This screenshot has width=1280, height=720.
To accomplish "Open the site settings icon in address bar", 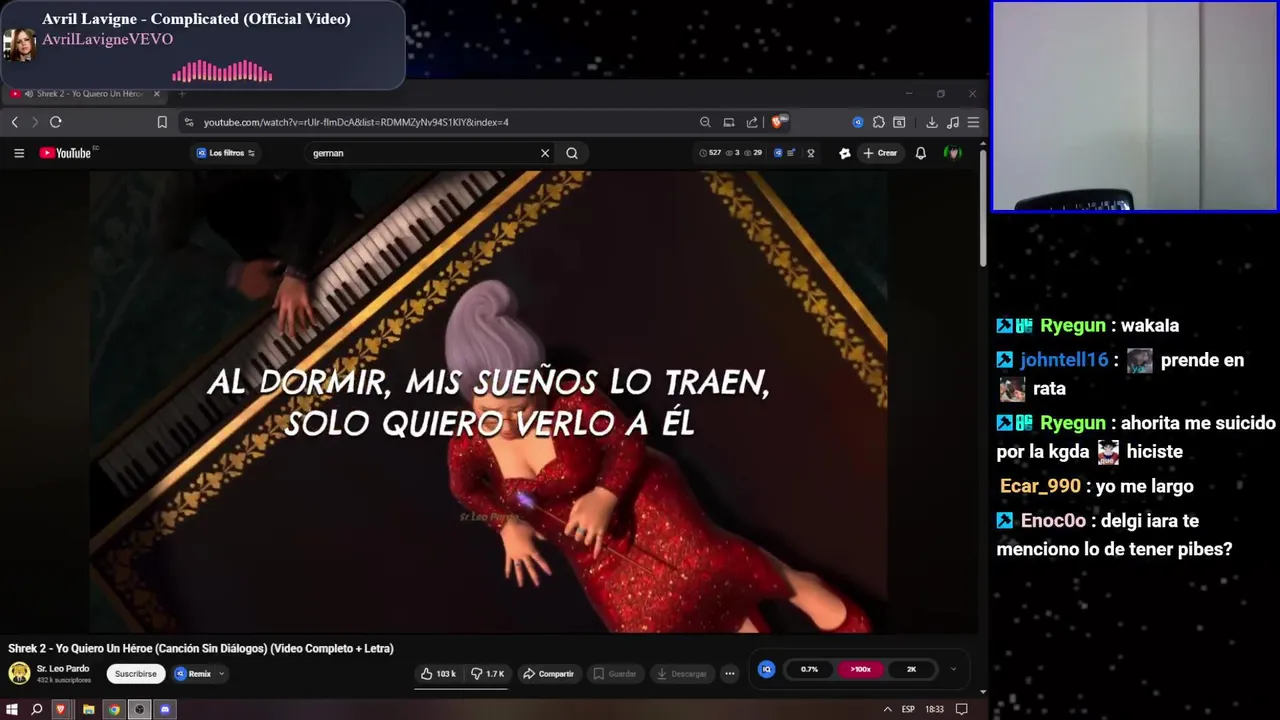I will (188, 122).
